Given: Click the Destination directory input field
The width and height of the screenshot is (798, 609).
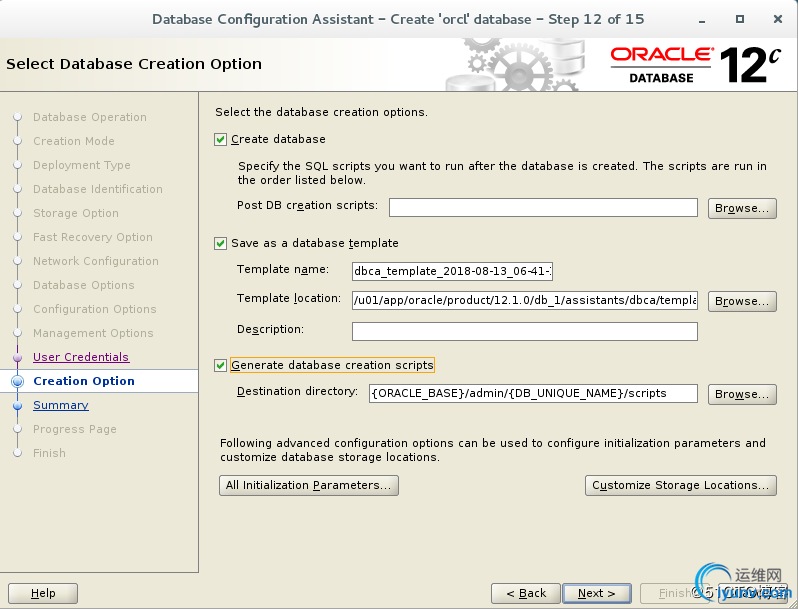Looking at the screenshot, I should [x=533, y=393].
